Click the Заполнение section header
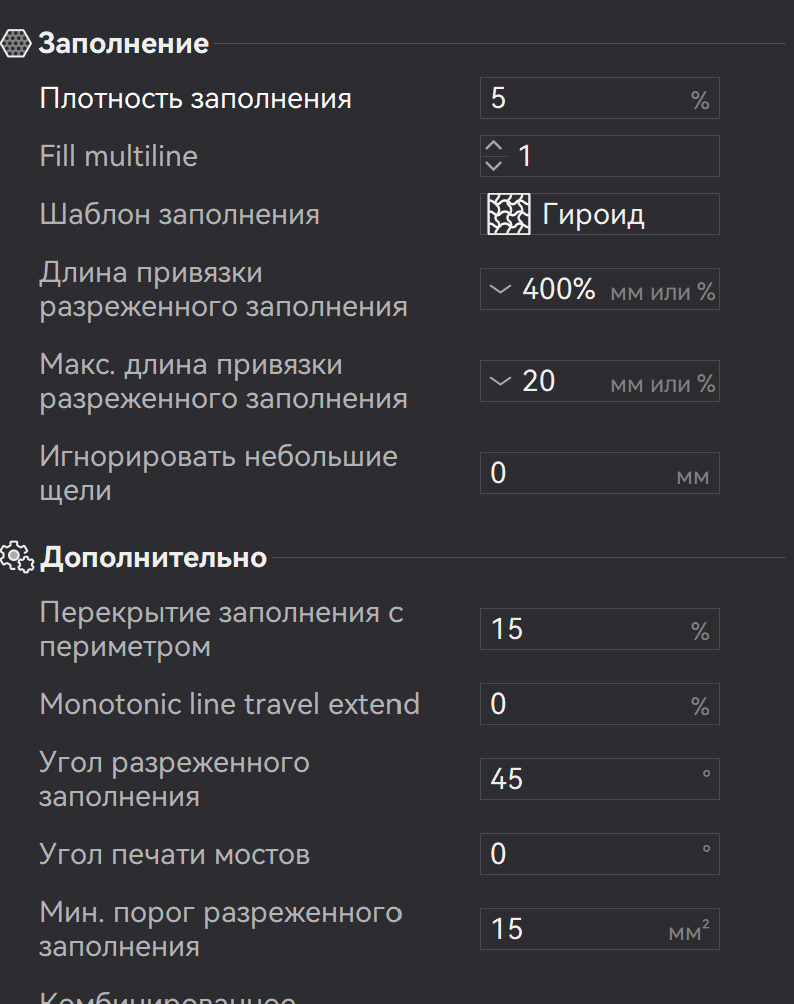This screenshot has height=1004, width=794. click(124, 44)
